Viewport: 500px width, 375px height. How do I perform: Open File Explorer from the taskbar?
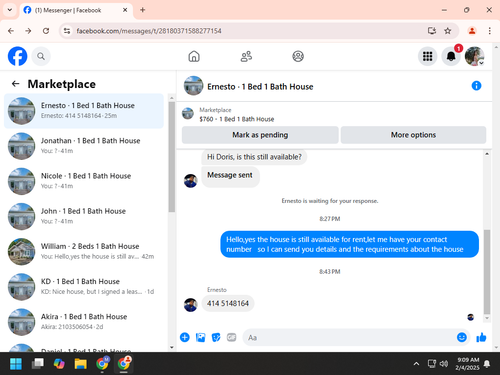tap(80, 364)
